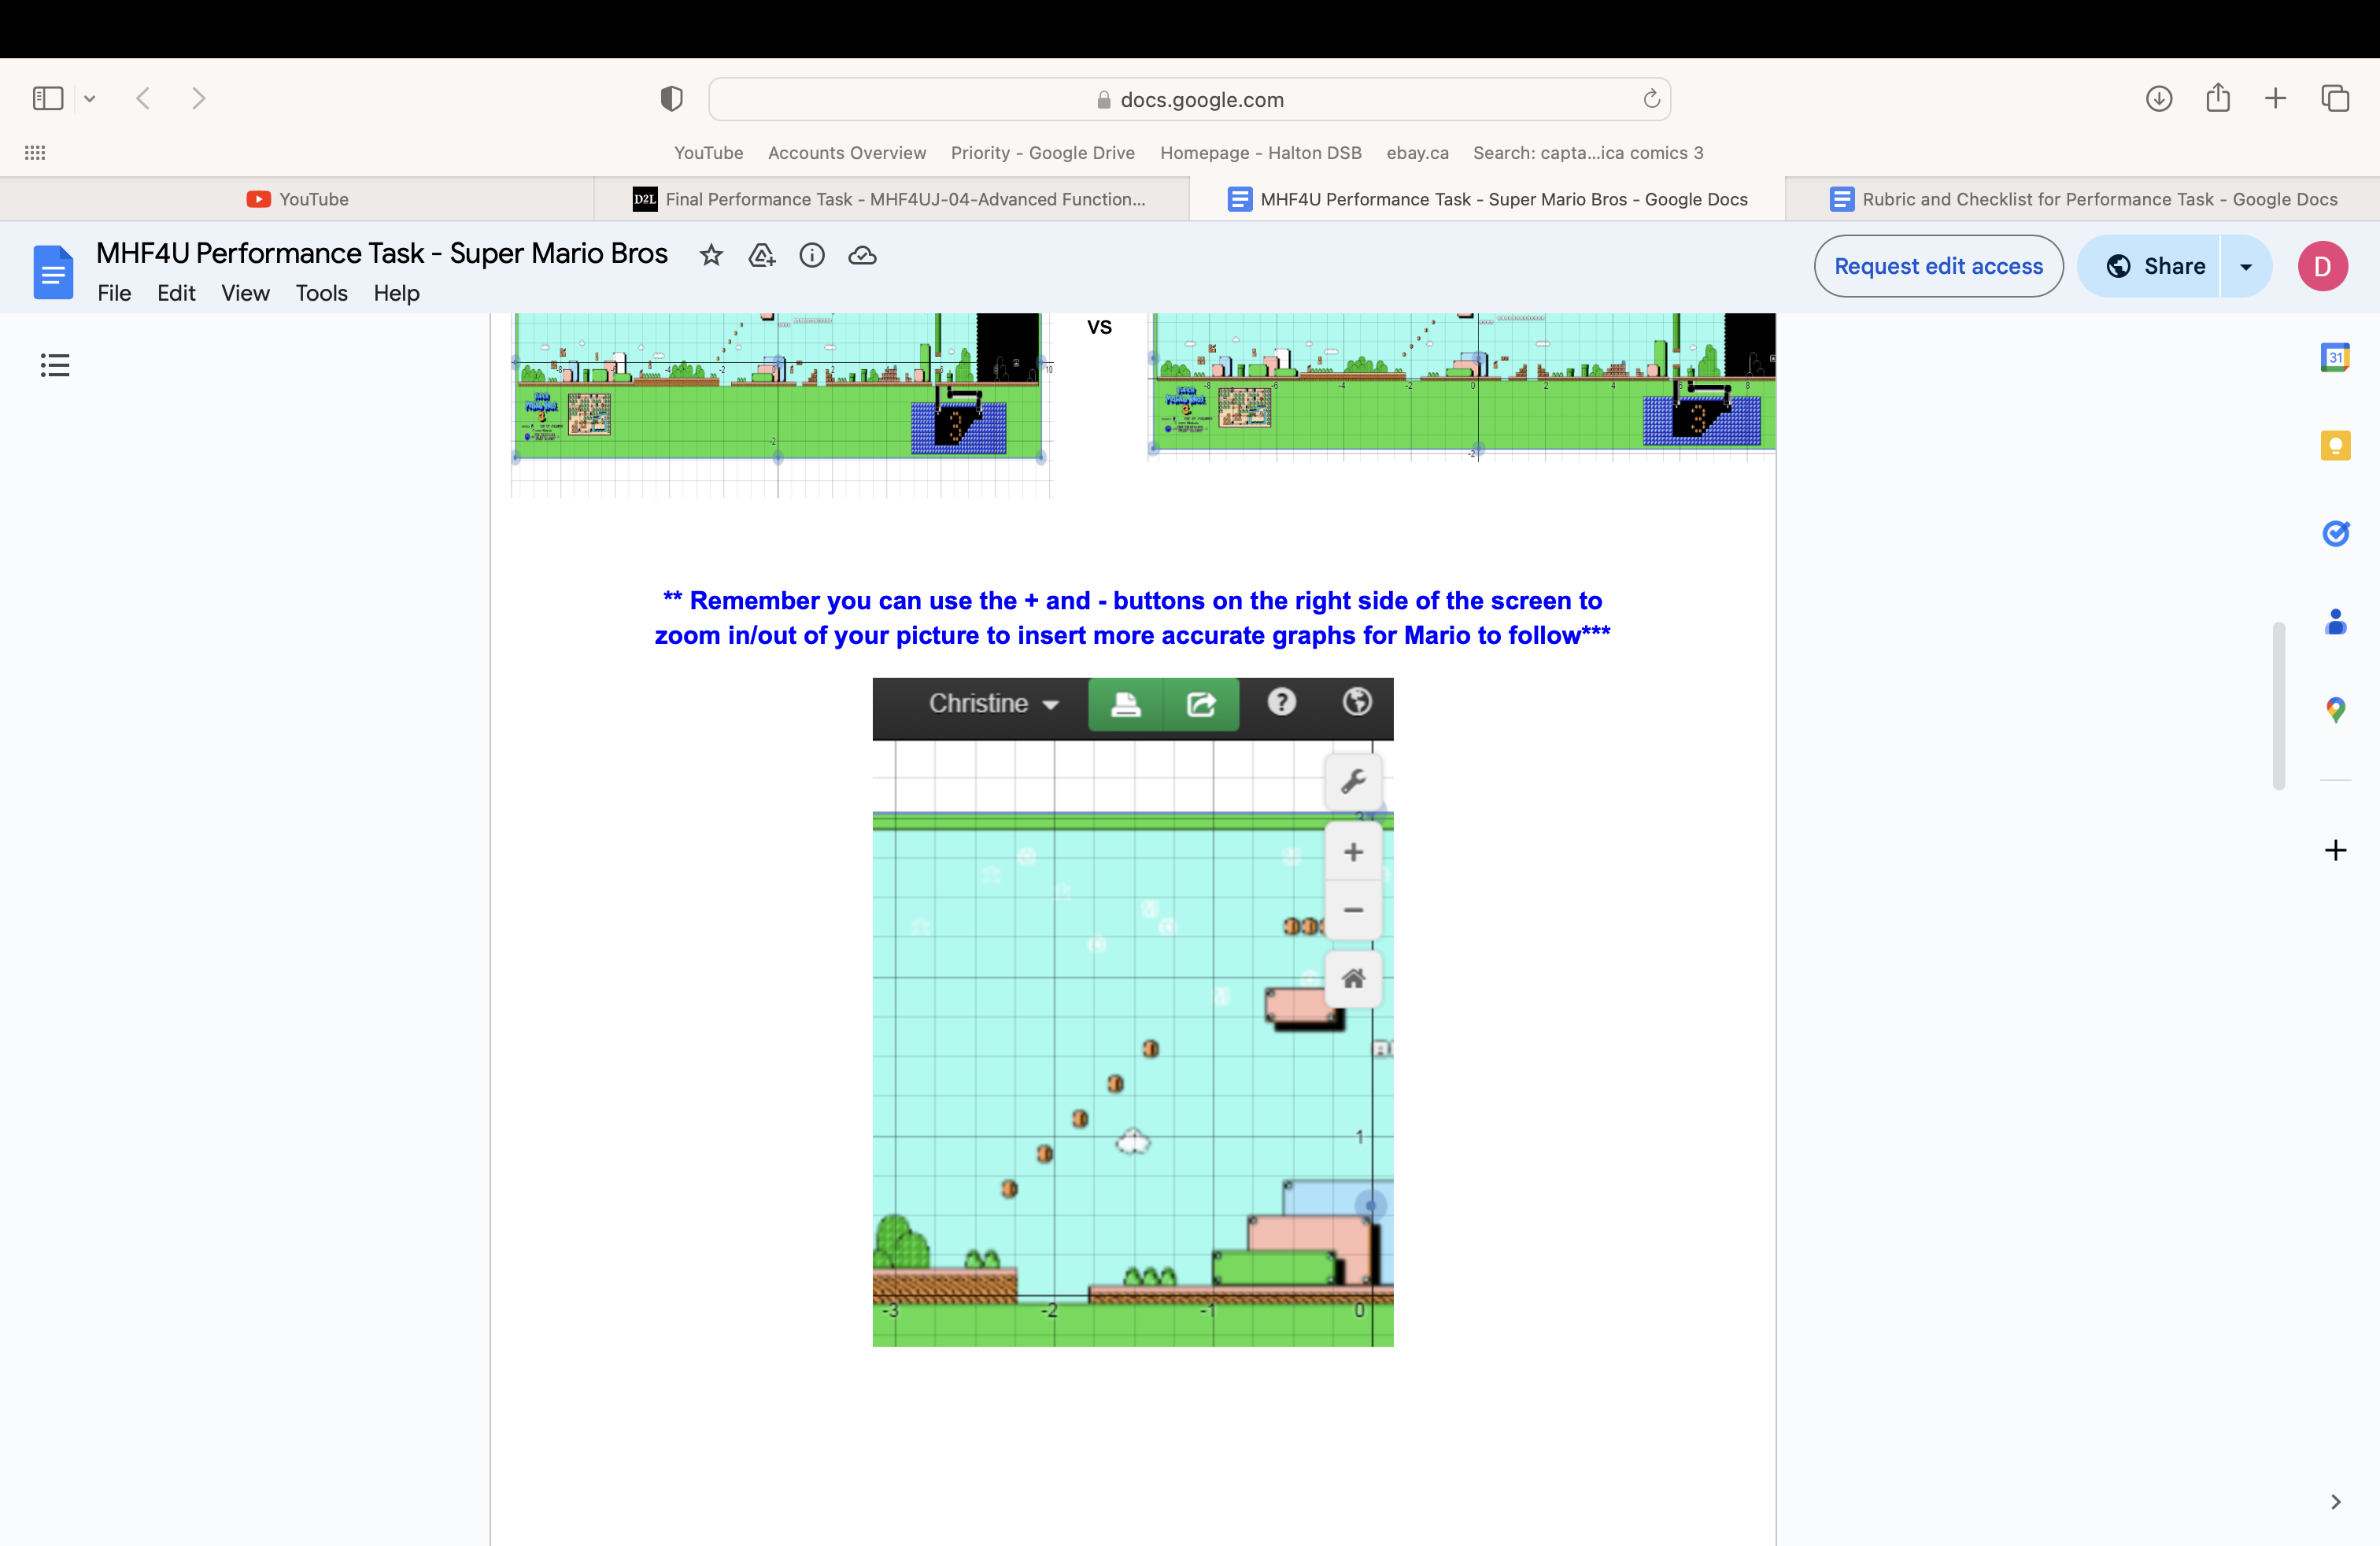The width and height of the screenshot is (2380, 1546).
Task: Show the document outline
Action: click(x=55, y=364)
